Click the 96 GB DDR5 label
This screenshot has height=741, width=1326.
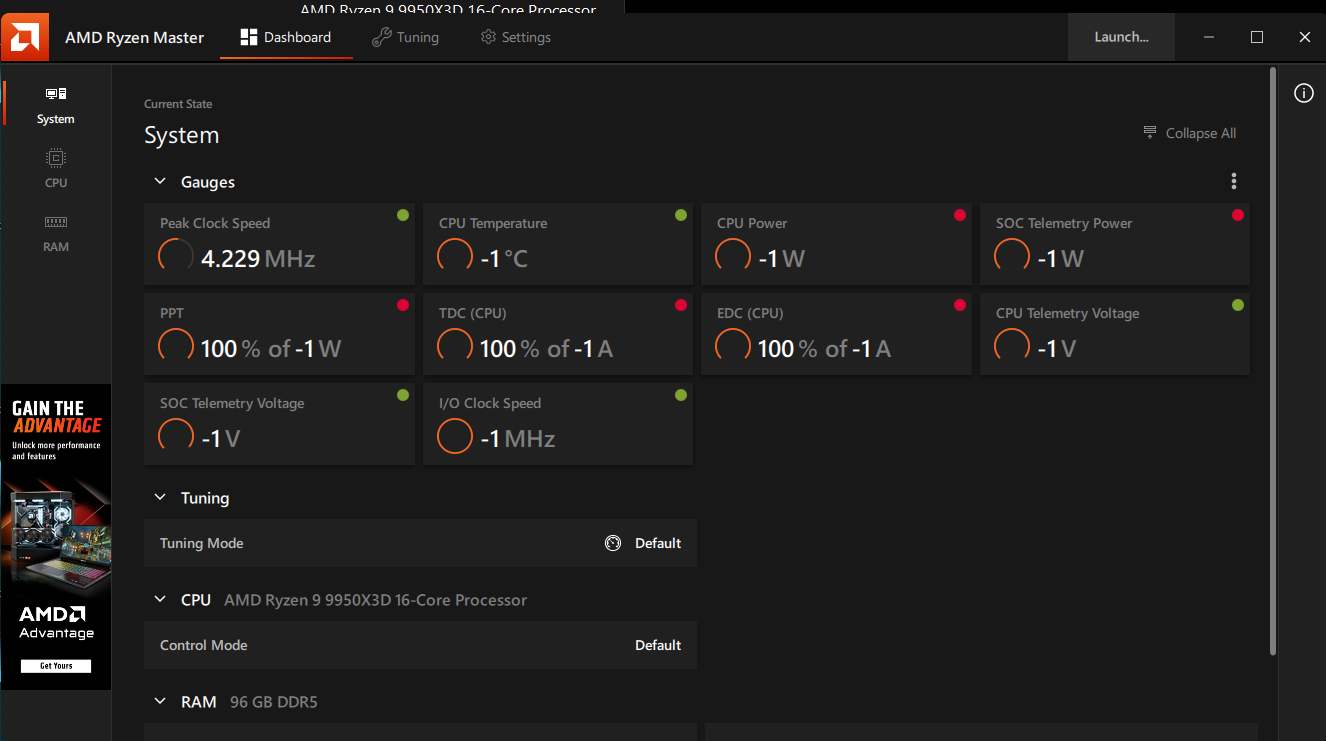(x=273, y=702)
